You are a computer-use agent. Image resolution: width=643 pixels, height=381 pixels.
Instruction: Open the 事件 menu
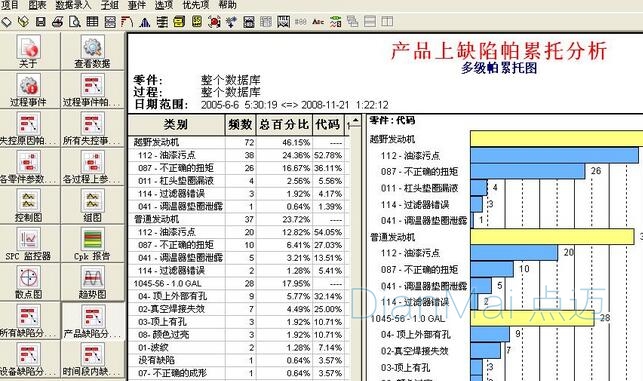point(137,5)
